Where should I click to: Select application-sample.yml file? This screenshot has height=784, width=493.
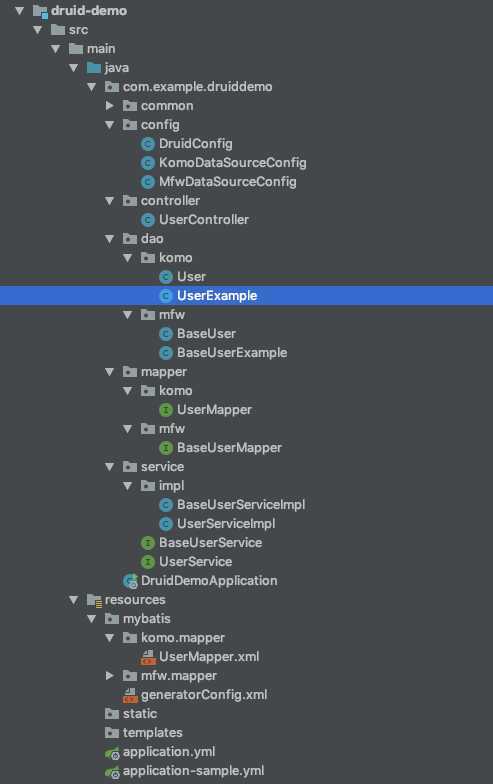pyautogui.click(x=194, y=771)
